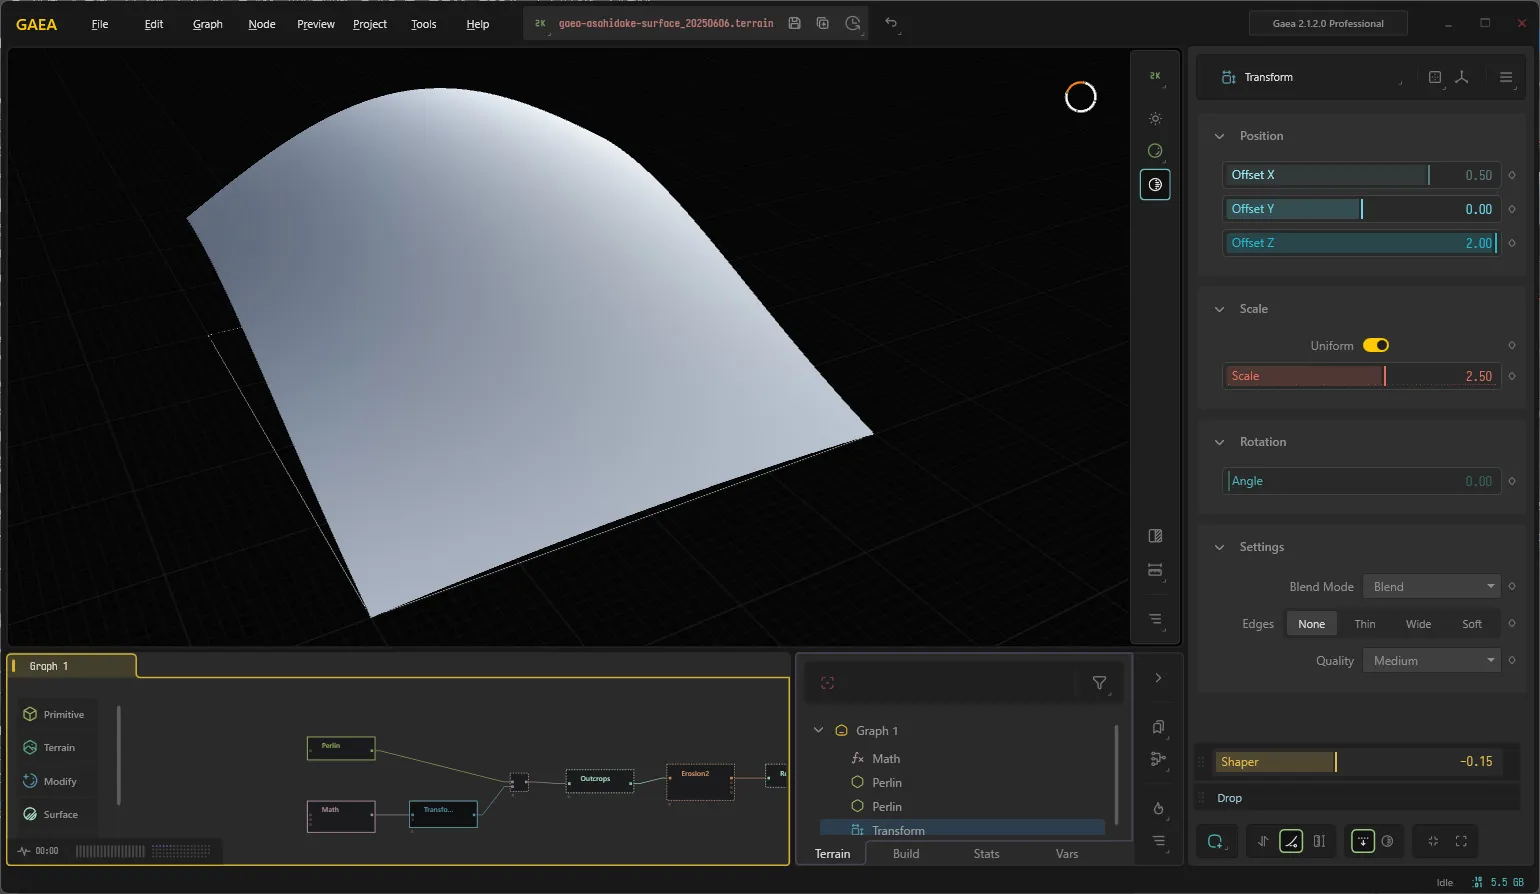Click the sun lighting icon in viewport toolbar
Image resolution: width=1540 pixels, height=894 pixels.
click(x=1155, y=118)
